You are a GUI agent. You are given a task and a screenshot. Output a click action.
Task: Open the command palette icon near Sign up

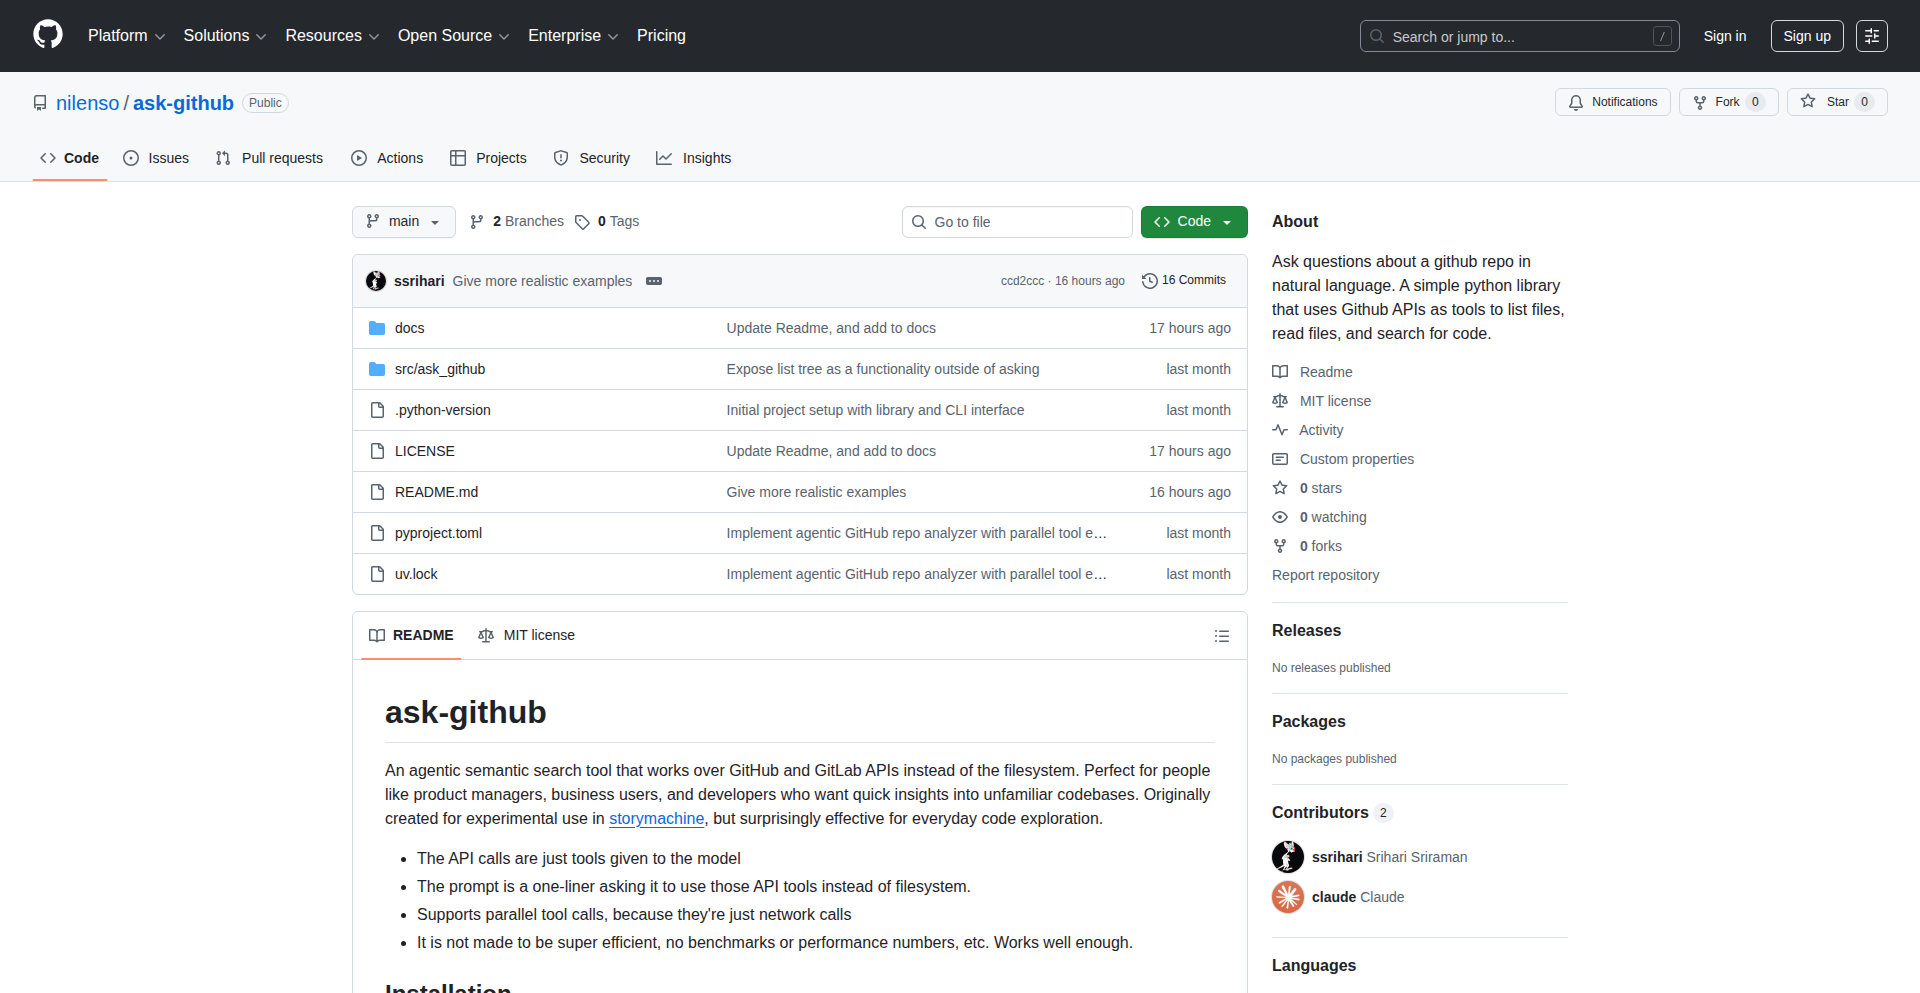pyautogui.click(x=1872, y=36)
